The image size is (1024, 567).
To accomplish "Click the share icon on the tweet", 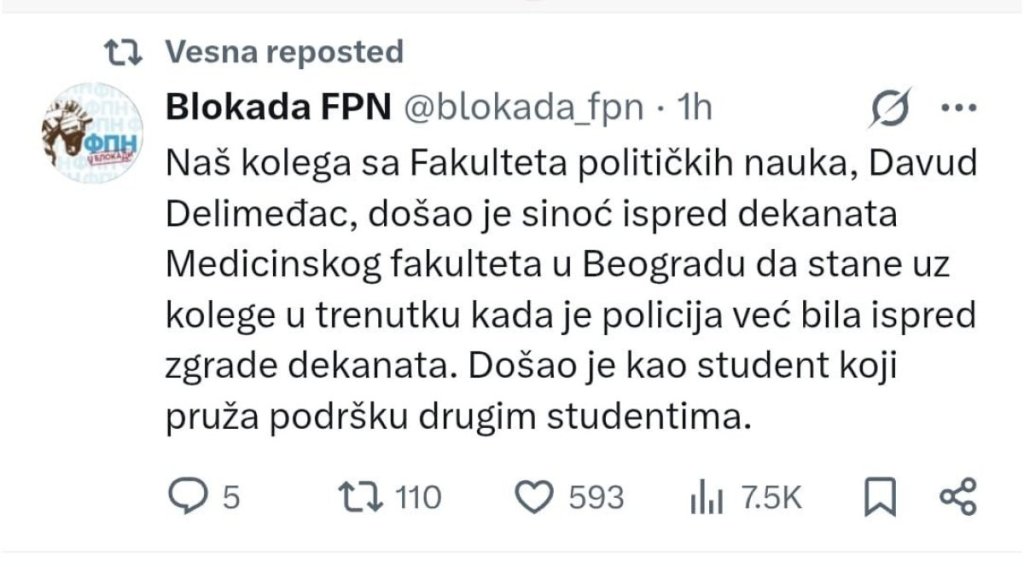I will coord(958,496).
